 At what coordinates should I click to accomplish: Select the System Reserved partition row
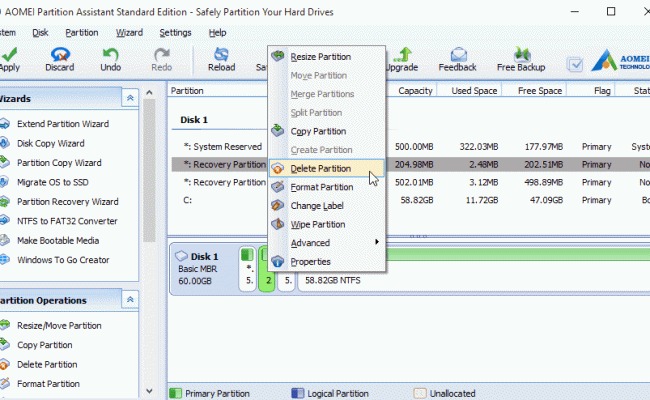click(411, 146)
